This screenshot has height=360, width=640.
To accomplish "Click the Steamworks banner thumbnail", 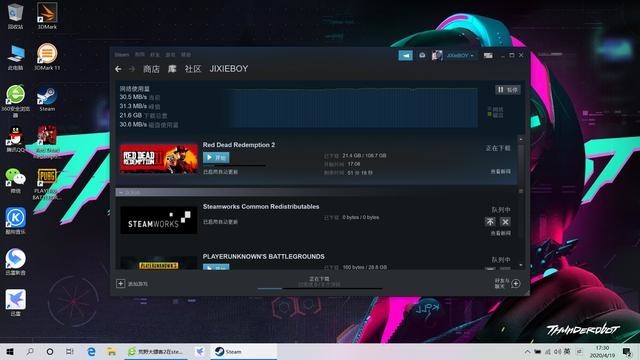I will tap(159, 220).
